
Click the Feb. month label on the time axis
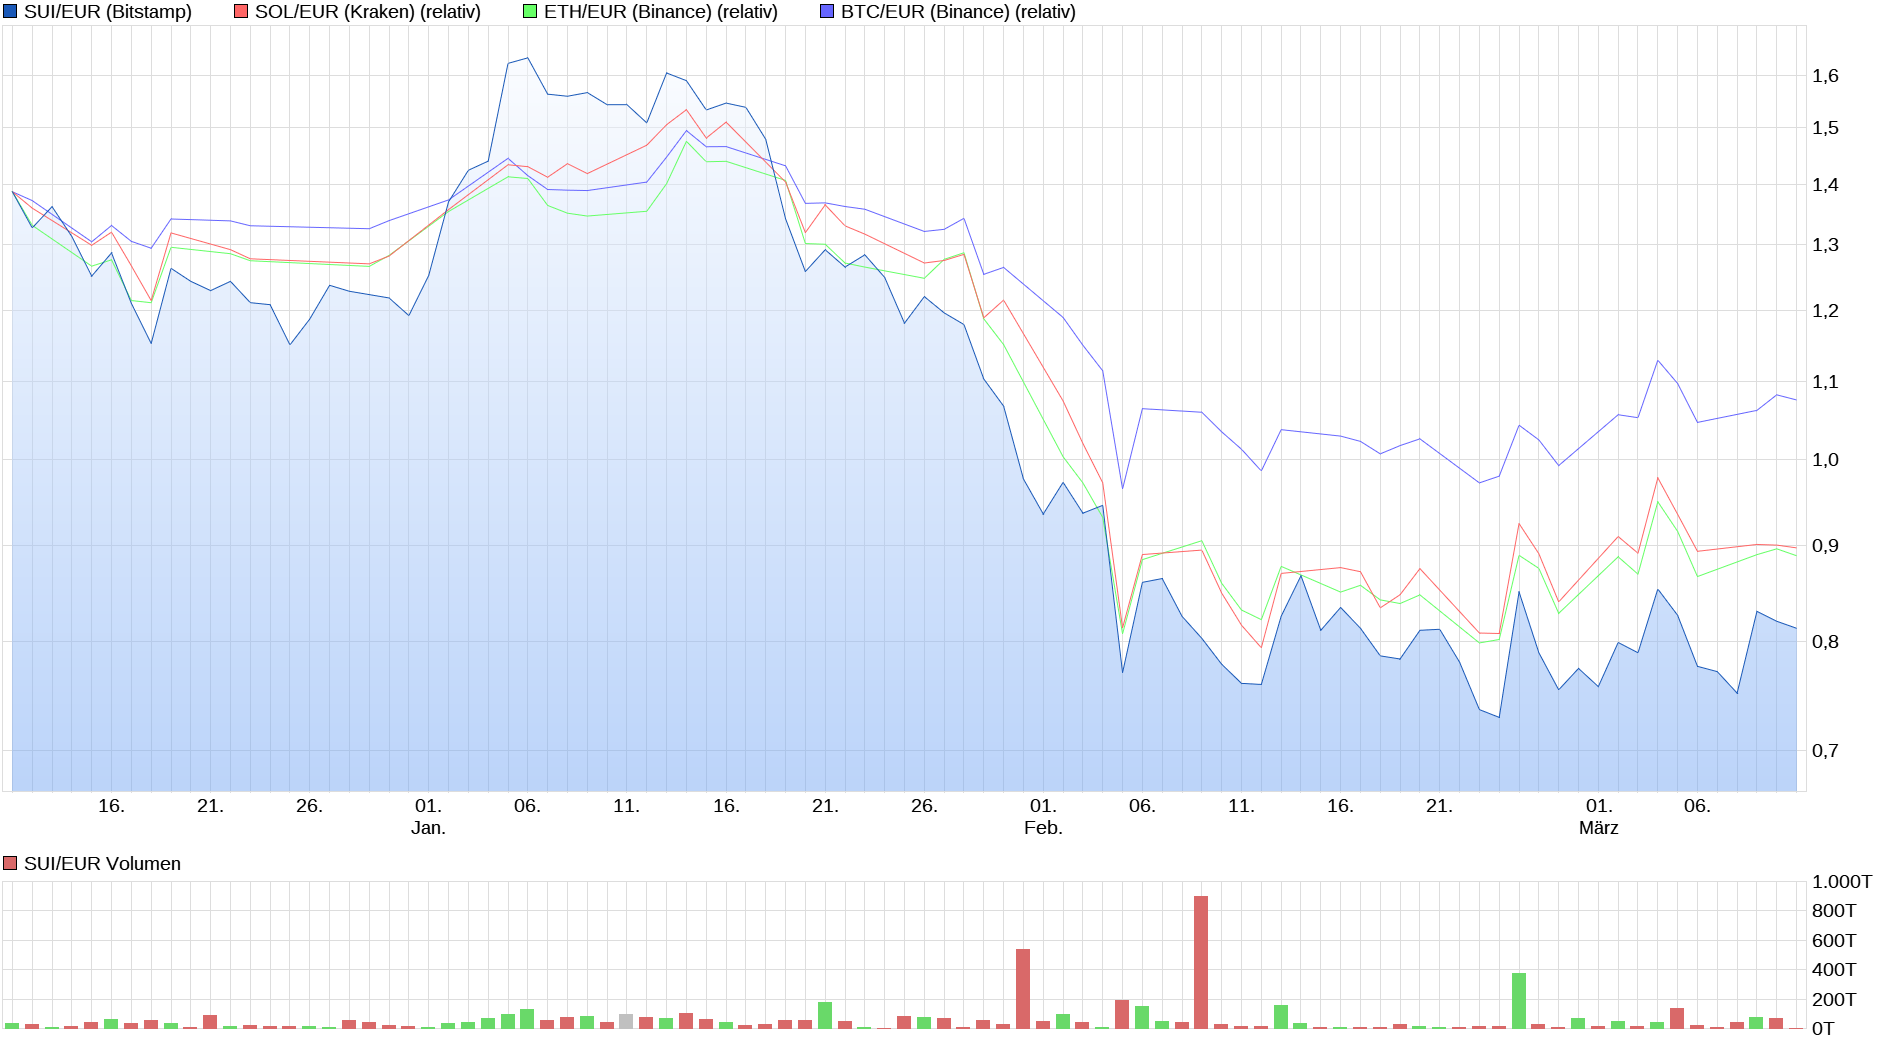1043,828
